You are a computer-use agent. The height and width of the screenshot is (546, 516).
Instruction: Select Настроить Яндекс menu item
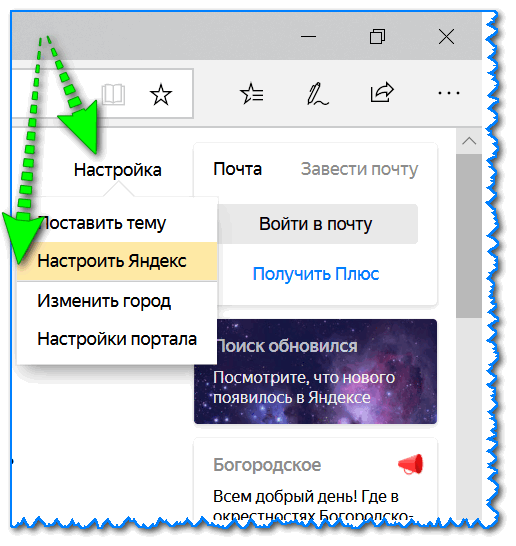tap(117, 261)
